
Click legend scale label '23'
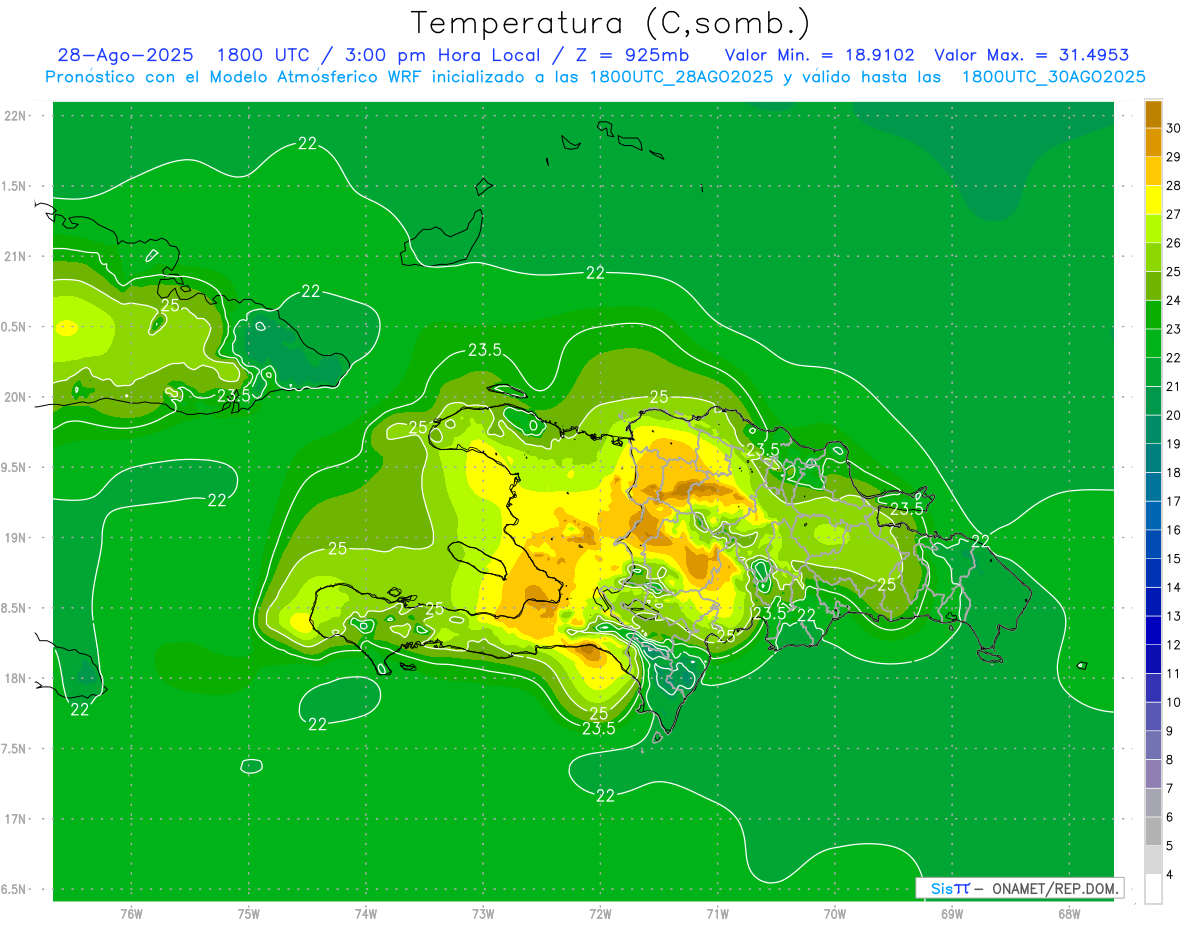(x=1174, y=329)
